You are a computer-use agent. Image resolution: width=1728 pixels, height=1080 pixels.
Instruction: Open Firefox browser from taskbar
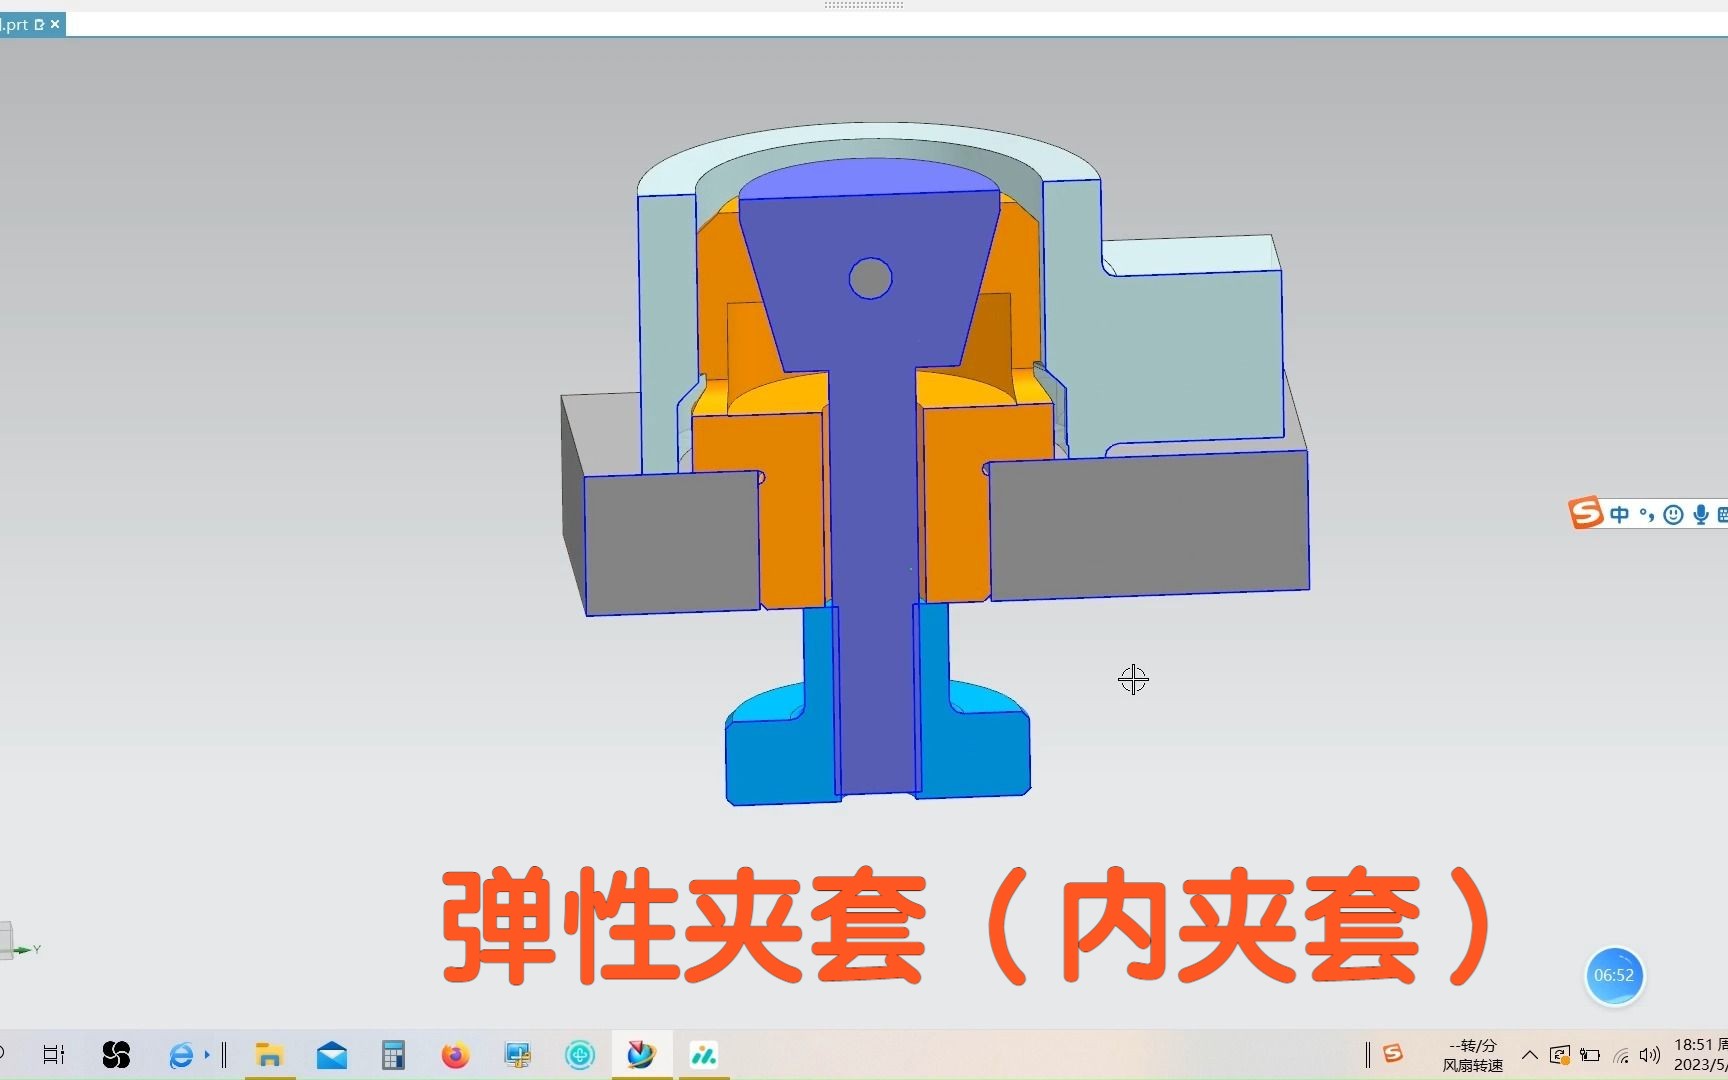coord(455,1055)
